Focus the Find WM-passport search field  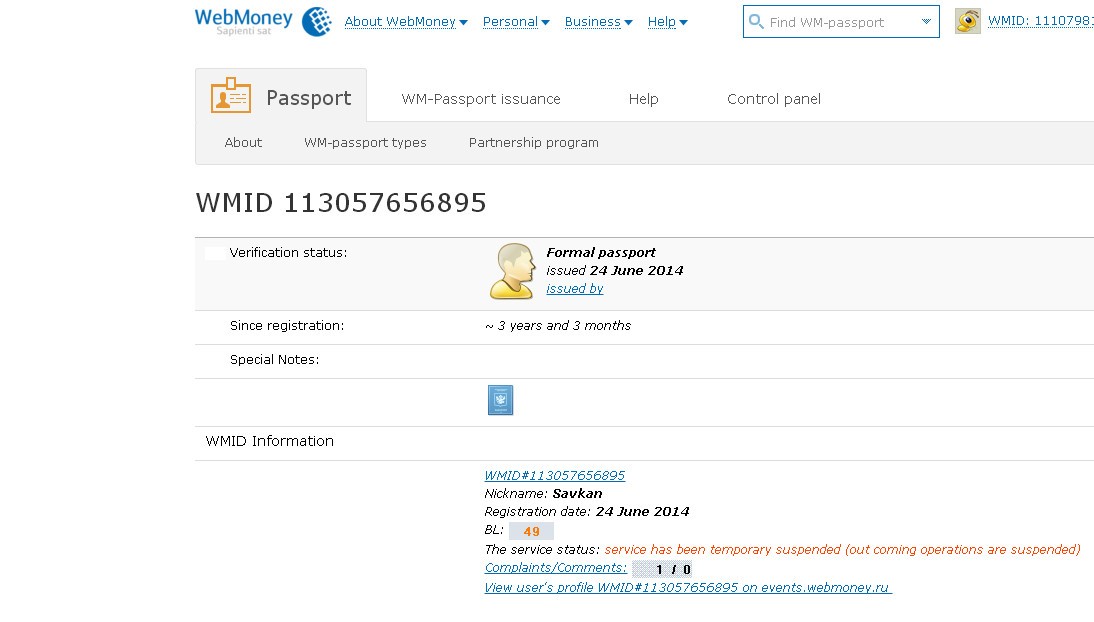click(x=840, y=22)
